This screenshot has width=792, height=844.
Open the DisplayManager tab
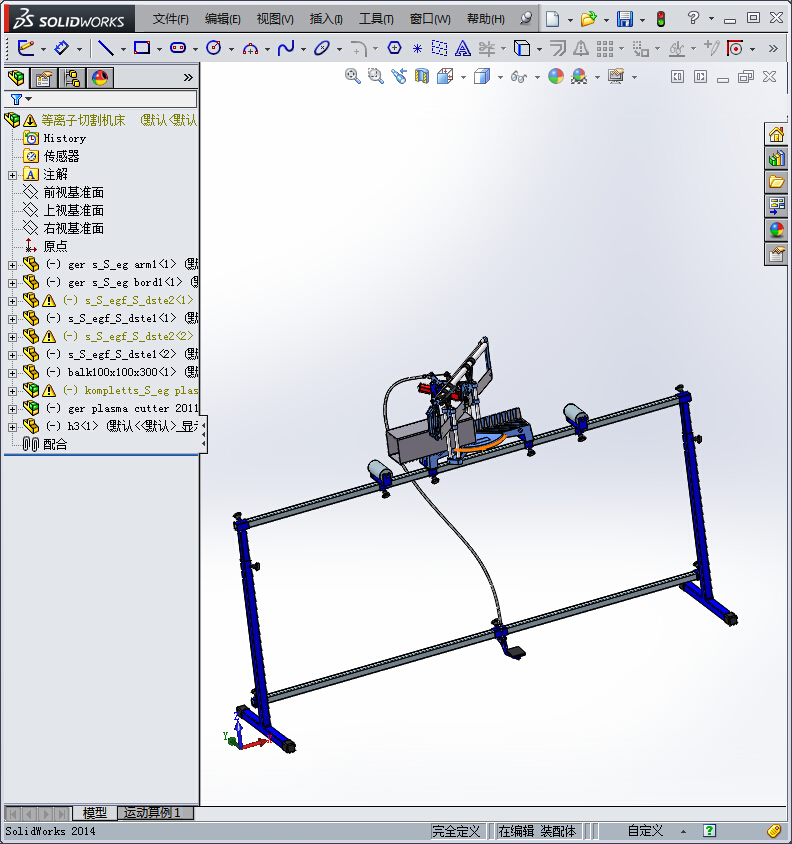(x=100, y=78)
